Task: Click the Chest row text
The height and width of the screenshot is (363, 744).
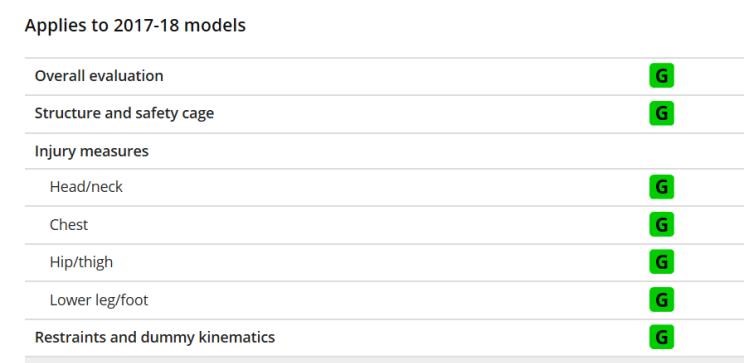Action: click(69, 224)
